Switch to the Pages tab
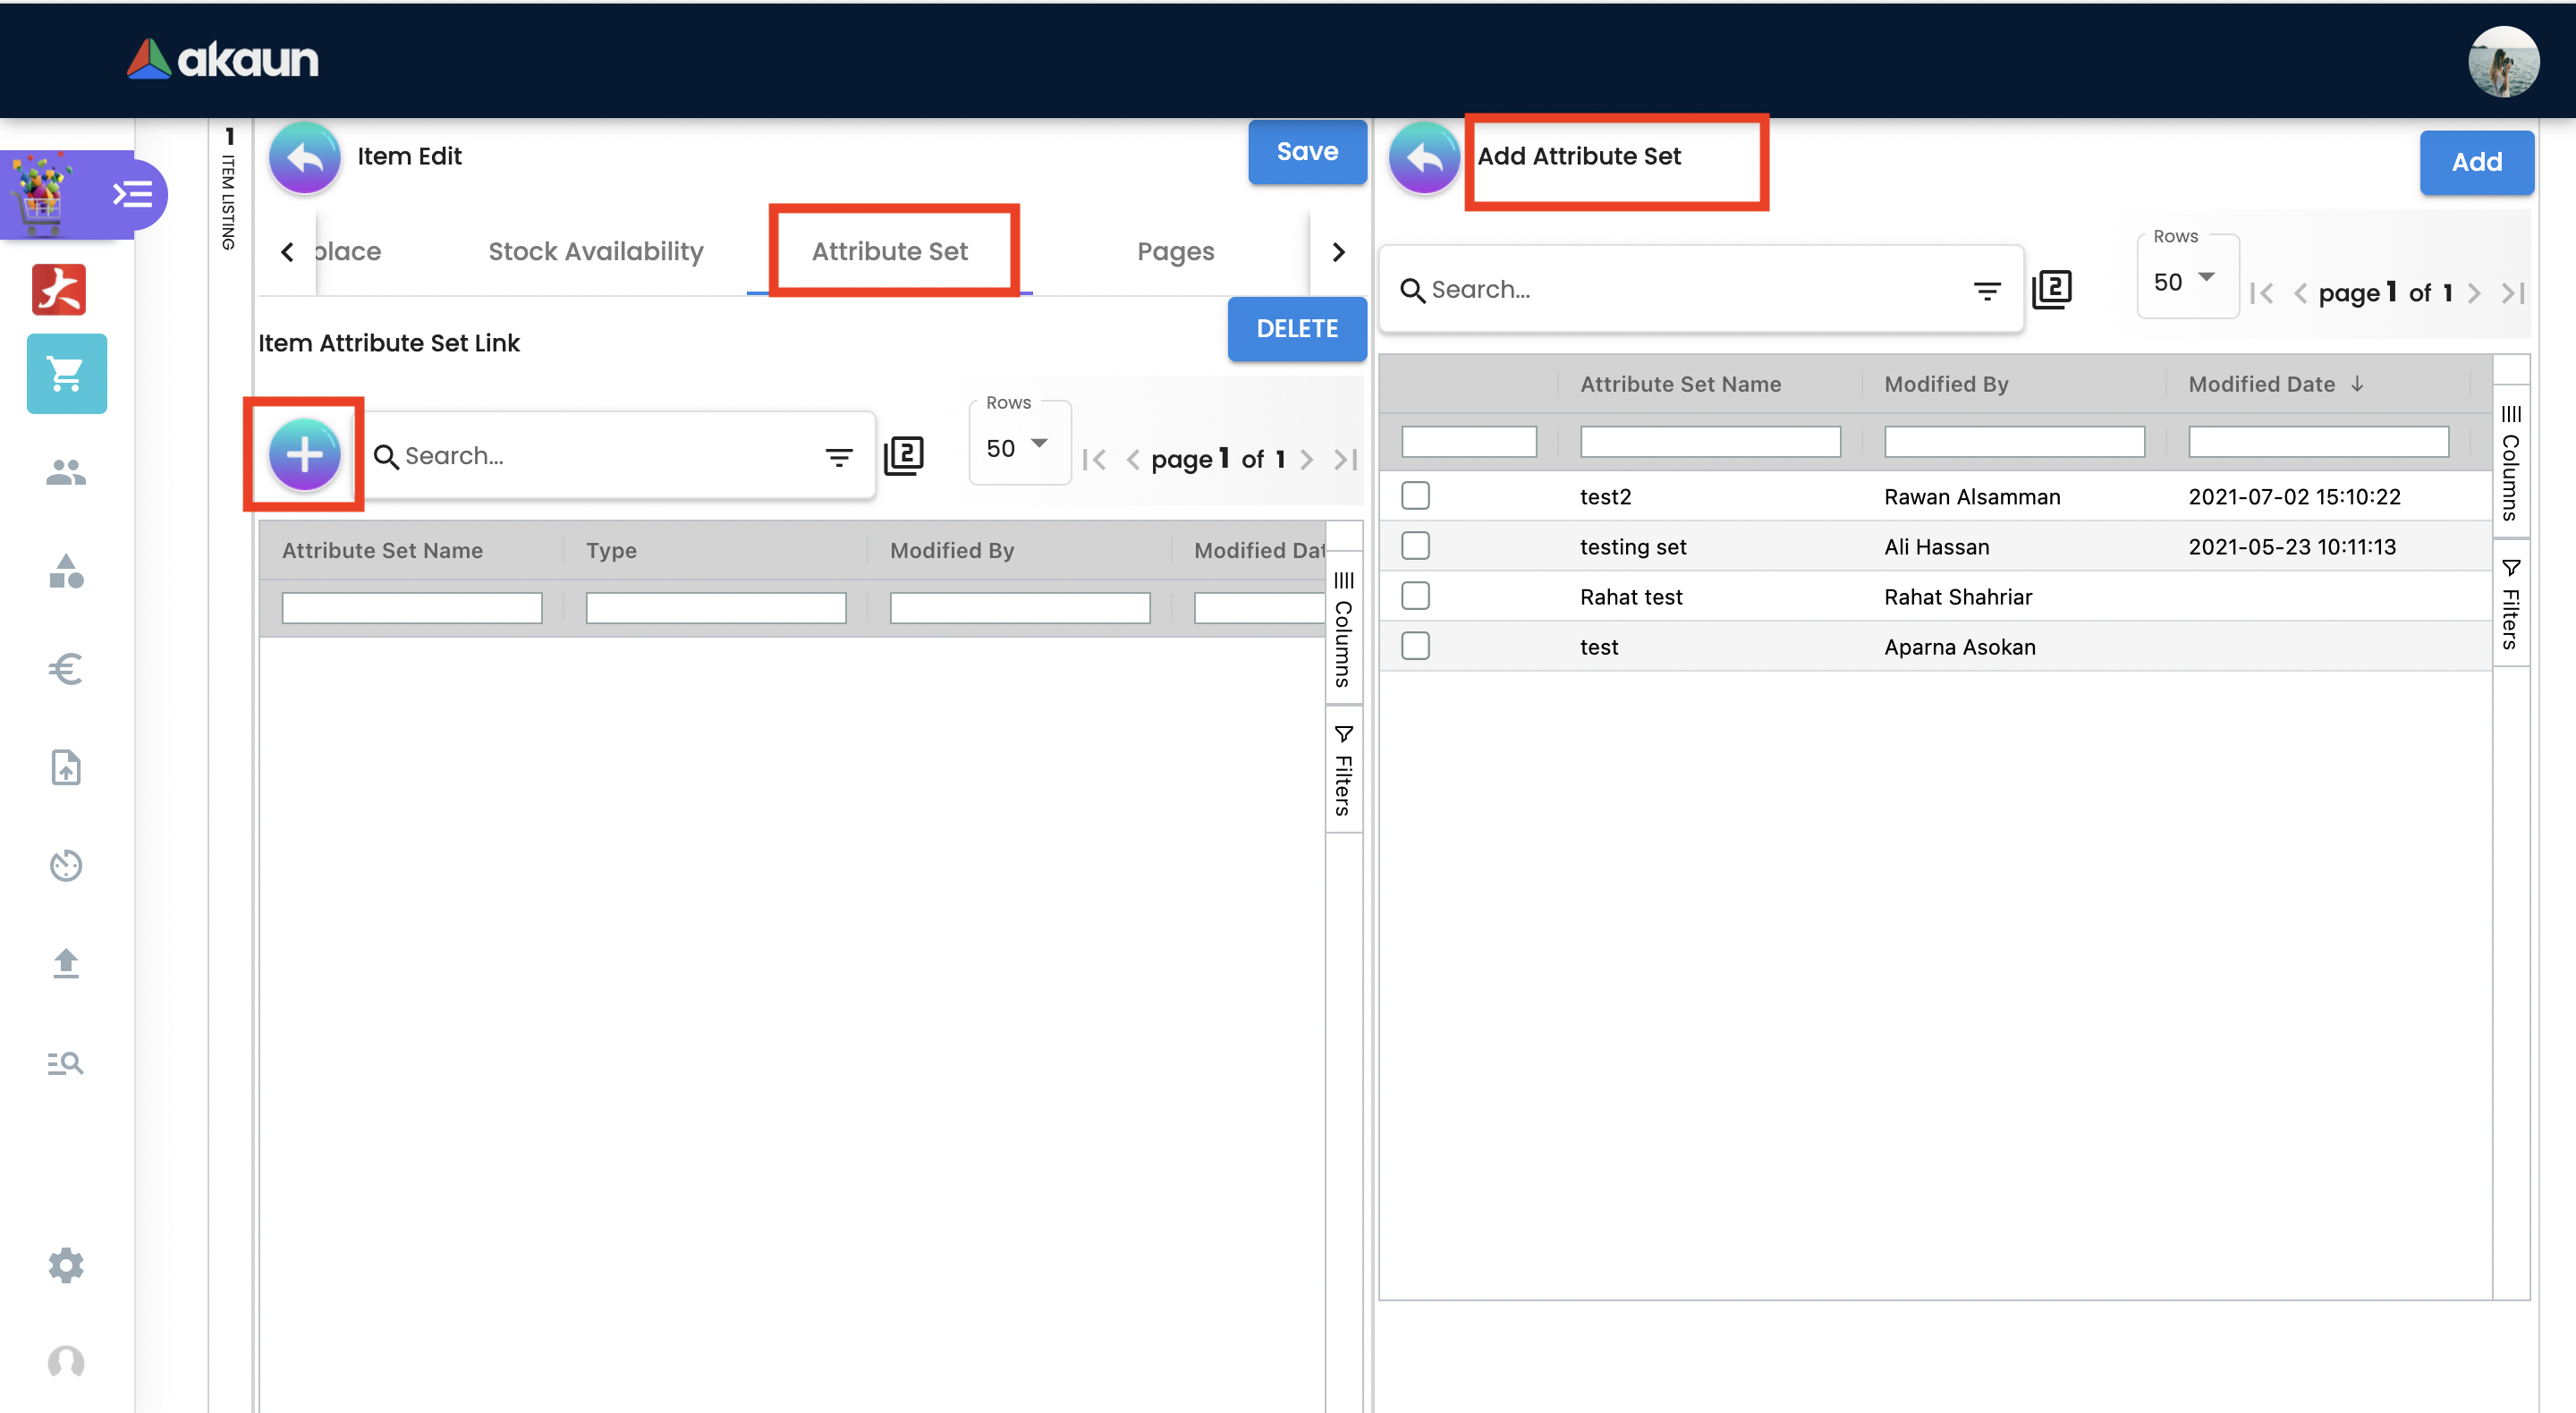 click(x=1175, y=251)
